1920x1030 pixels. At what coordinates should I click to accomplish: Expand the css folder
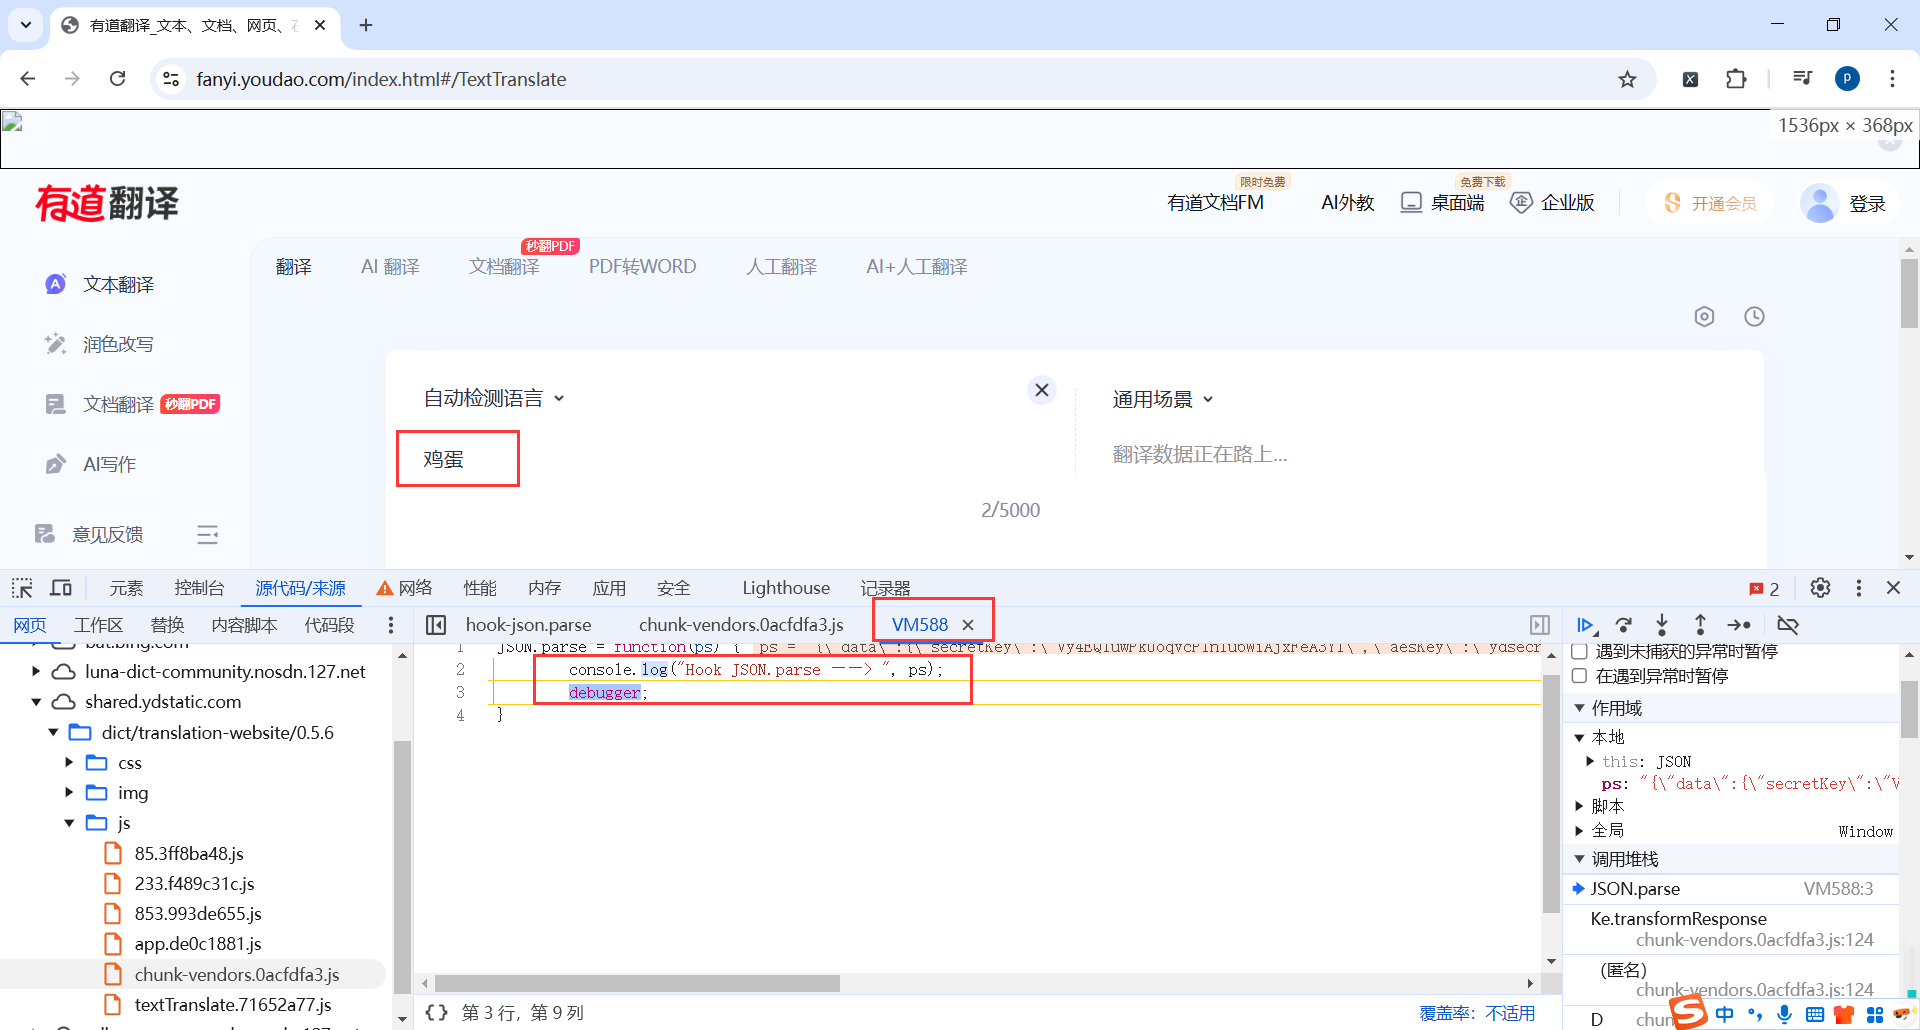pyautogui.click(x=69, y=763)
